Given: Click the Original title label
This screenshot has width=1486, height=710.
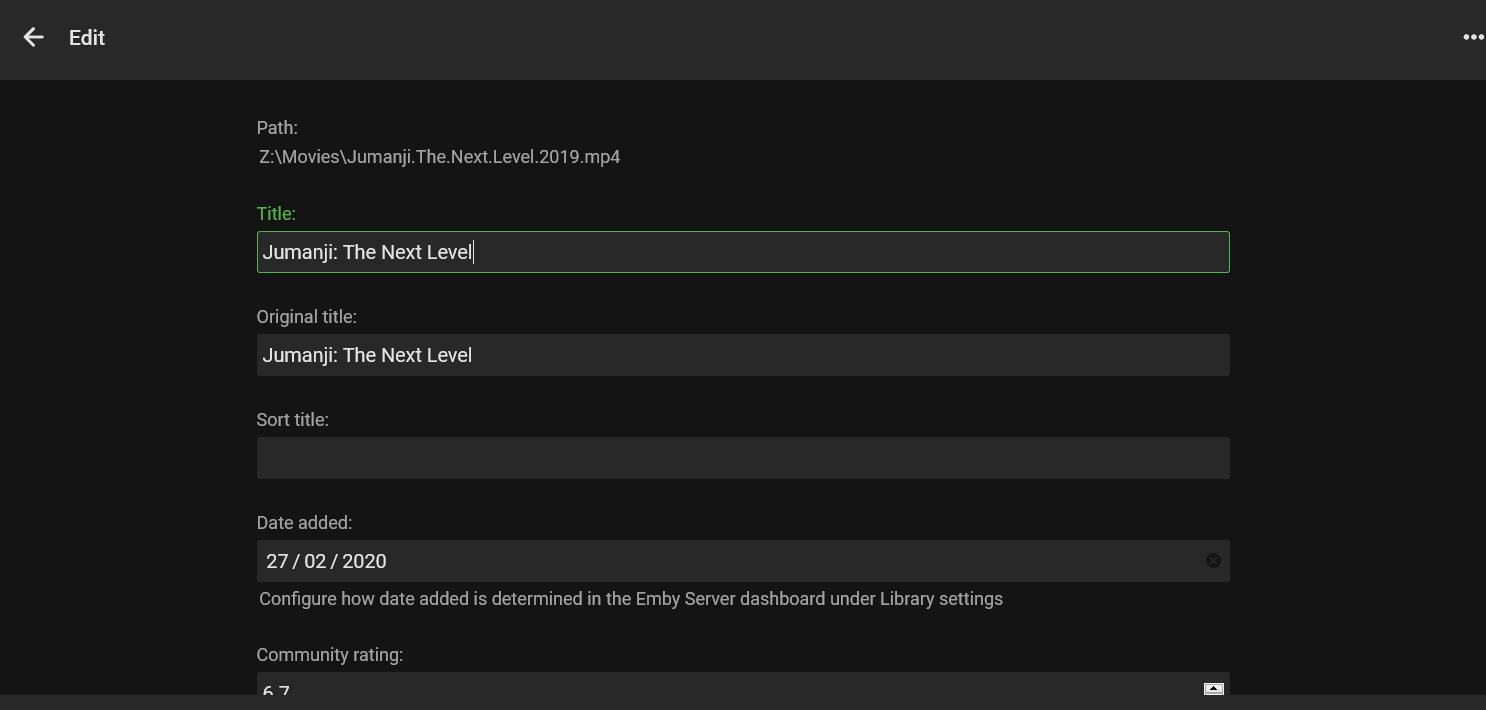Looking at the screenshot, I should coord(306,317).
